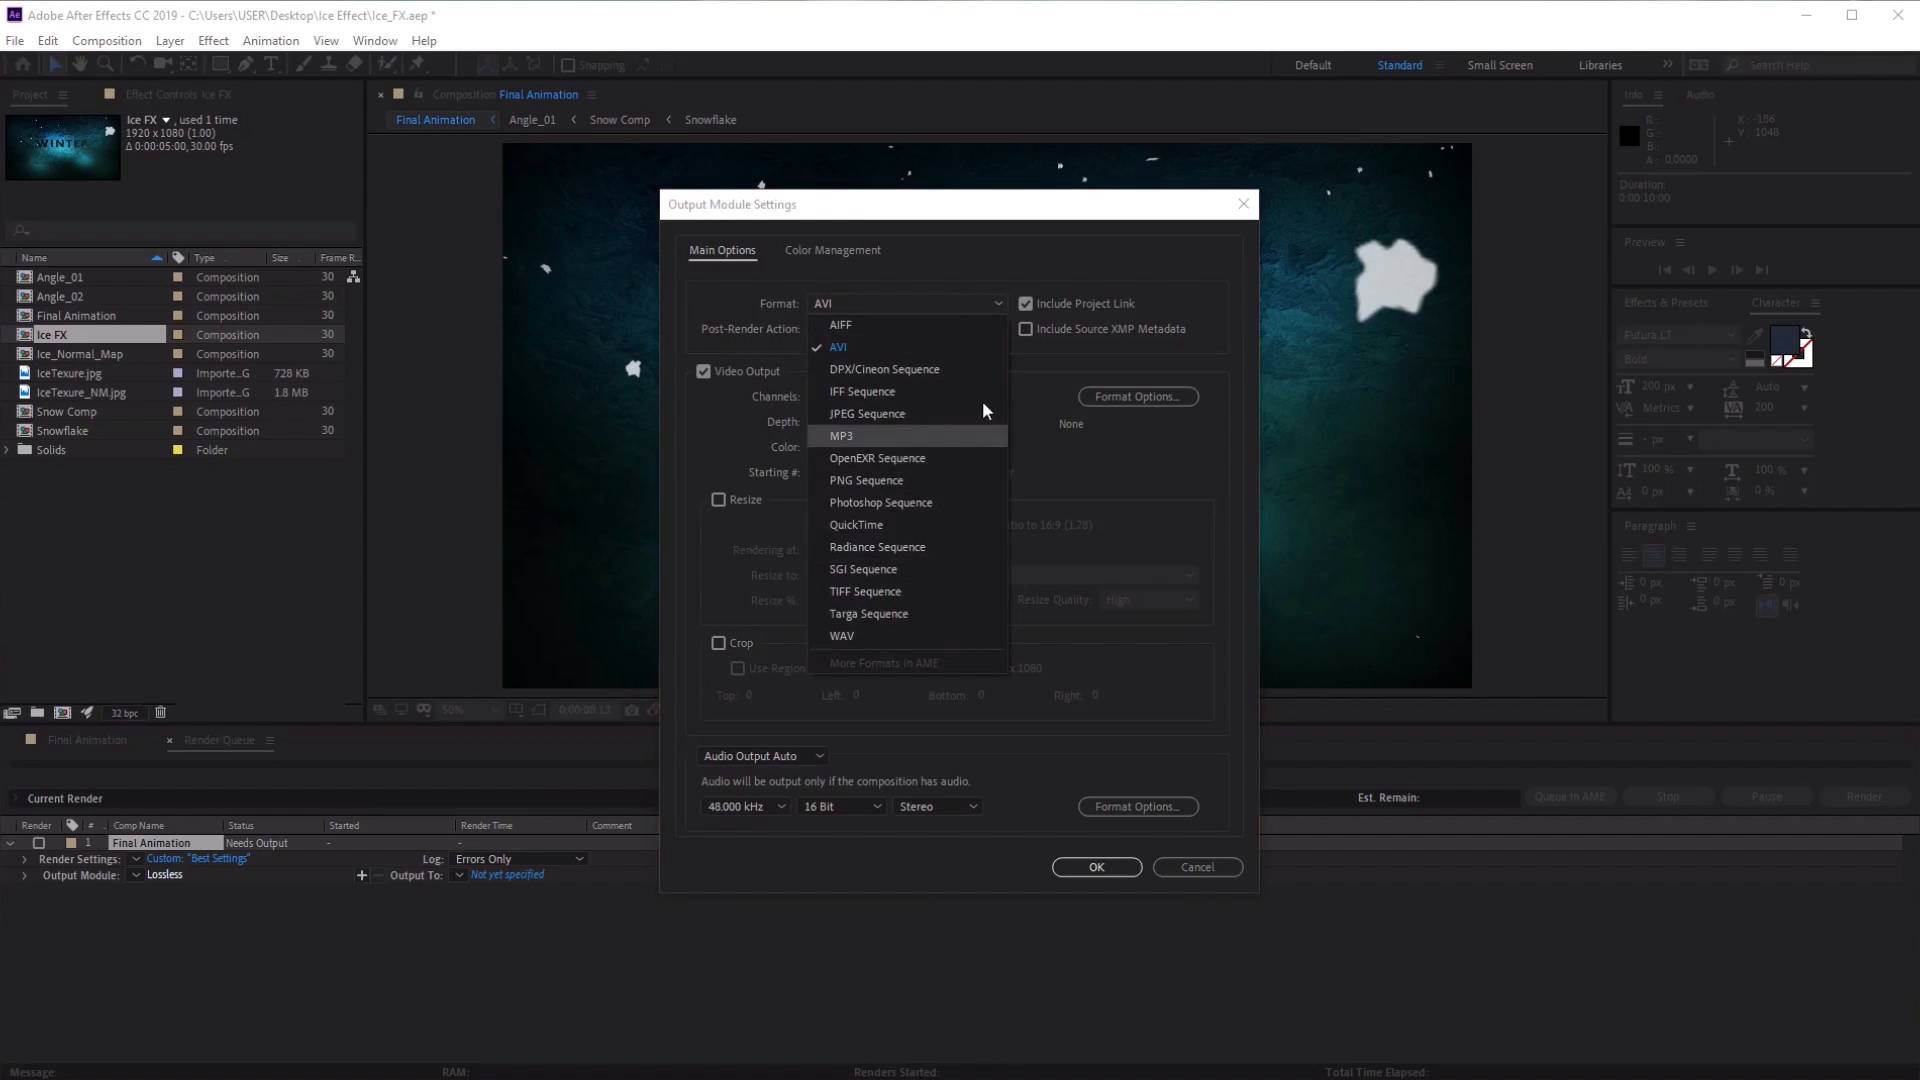Select the Horizontal Type tool
Screen dimensions: 1920x1080
[x=271, y=63]
